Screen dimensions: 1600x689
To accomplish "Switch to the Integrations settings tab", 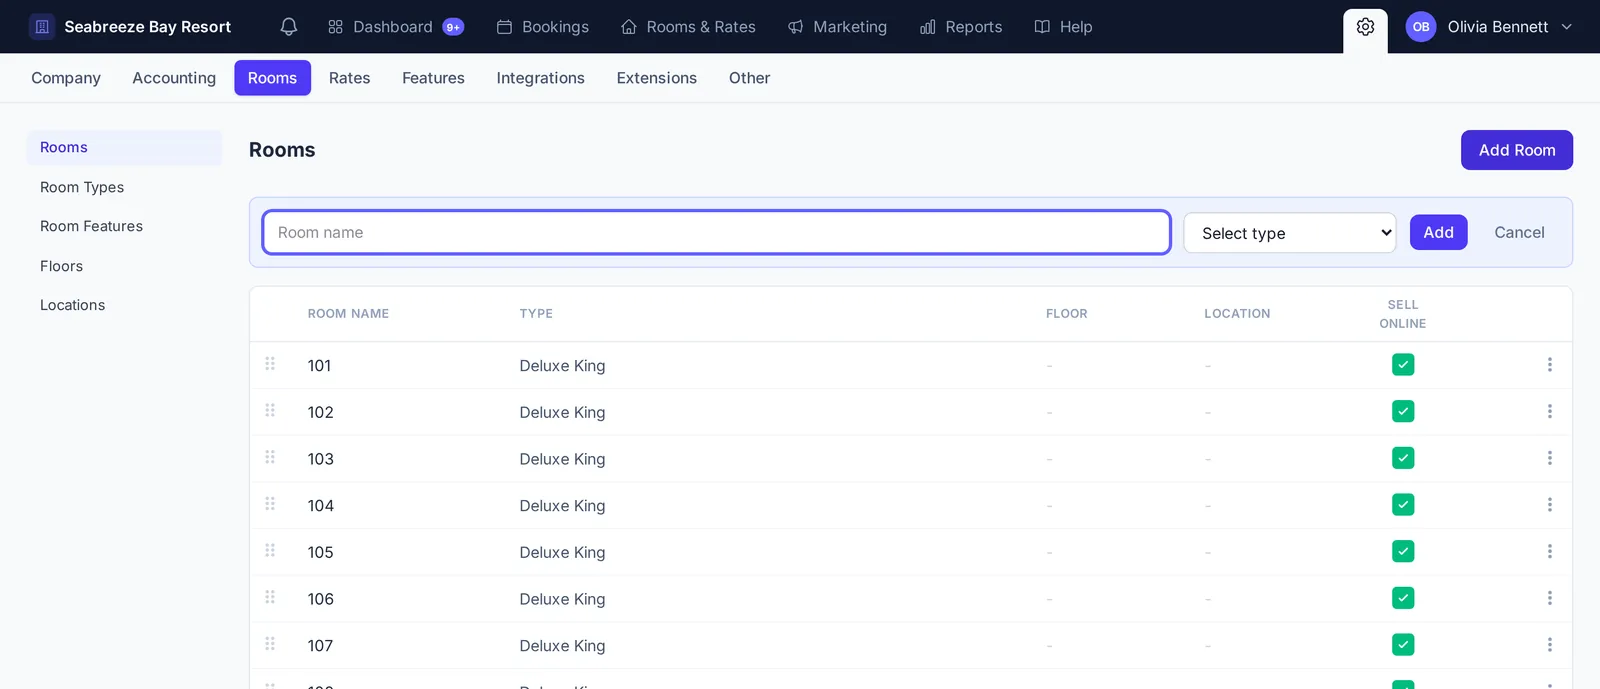I will pos(541,78).
